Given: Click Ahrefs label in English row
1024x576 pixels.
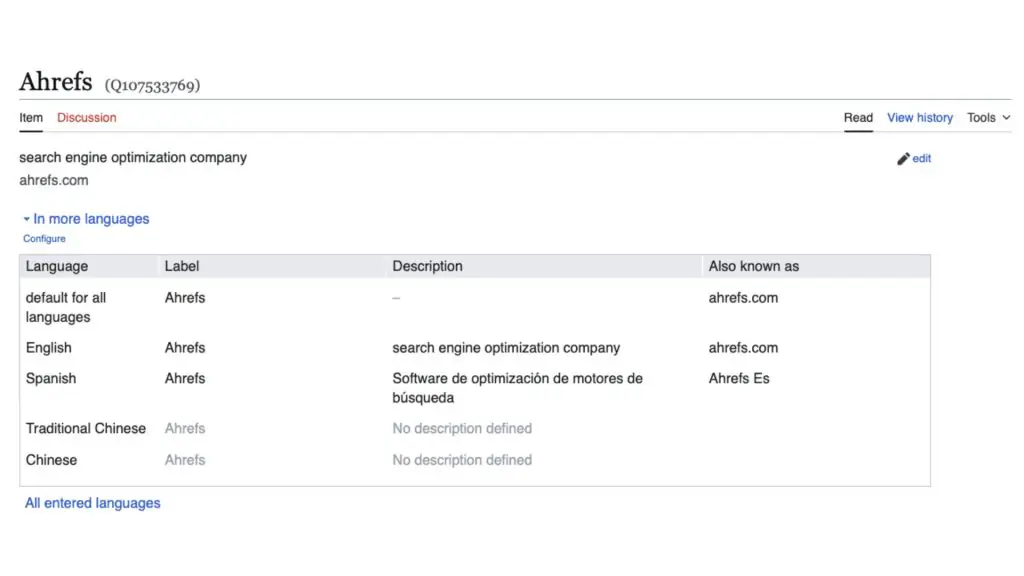Looking at the screenshot, I should pyautogui.click(x=185, y=347).
